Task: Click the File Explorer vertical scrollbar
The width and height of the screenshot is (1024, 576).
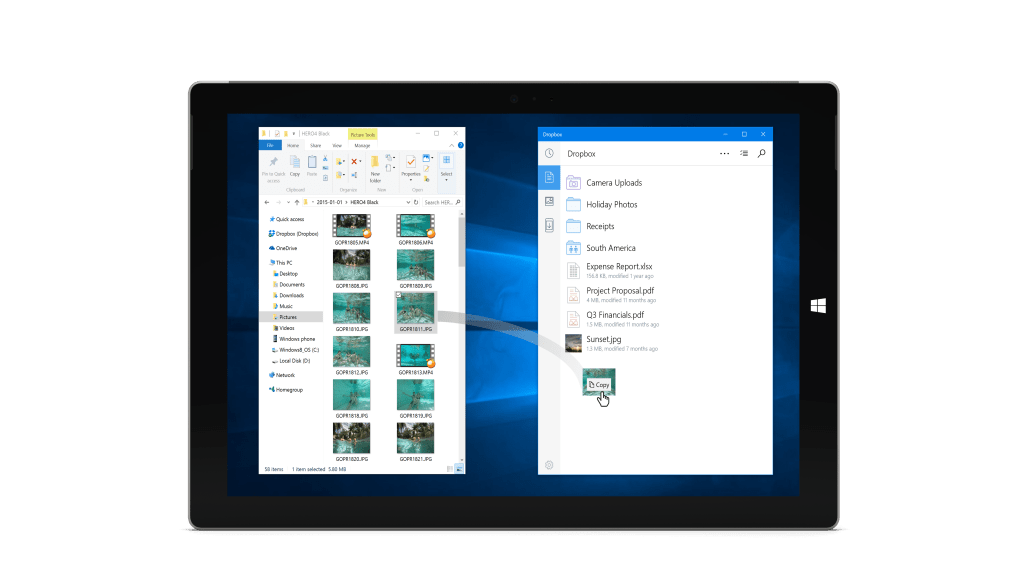Action: (x=462, y=242)
